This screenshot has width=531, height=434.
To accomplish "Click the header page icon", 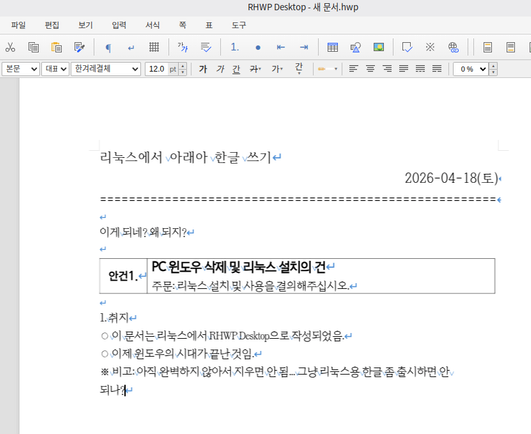I will coord(488,47).
